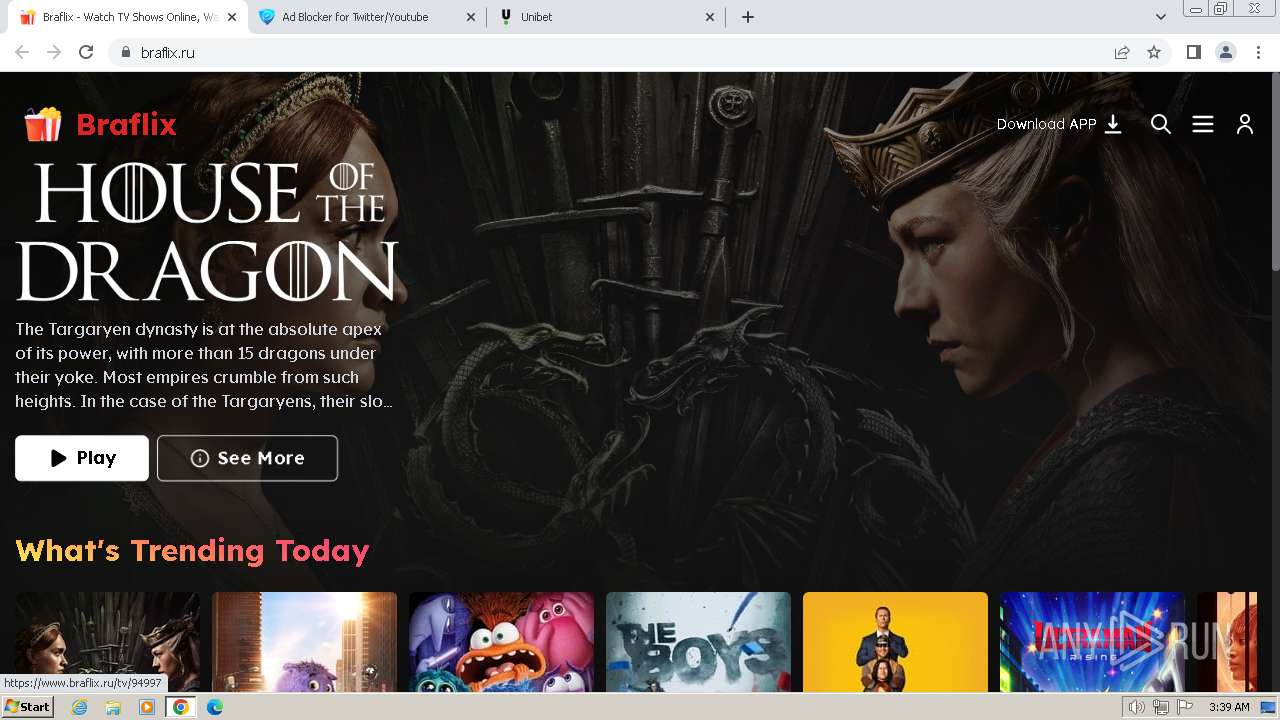Open the purple creature city movie thumbnail
Viewport: 1280px width, 720px height.
pos(304,642)
